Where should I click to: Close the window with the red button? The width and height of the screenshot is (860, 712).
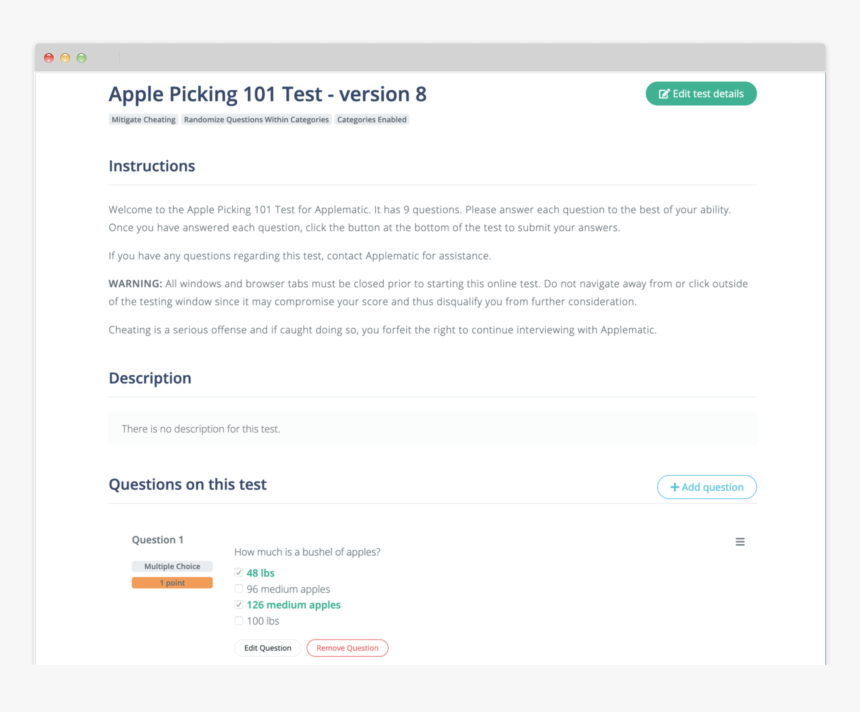coord(49,58)
